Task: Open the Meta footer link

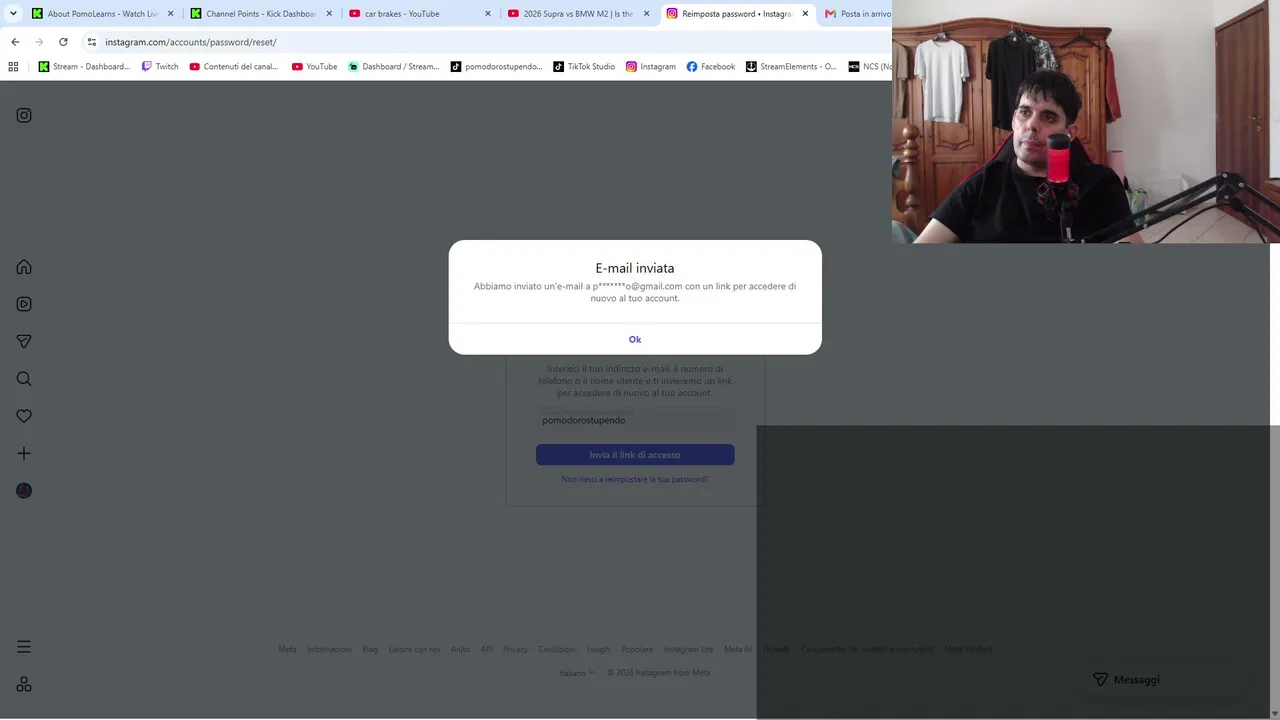Action: 287,650
